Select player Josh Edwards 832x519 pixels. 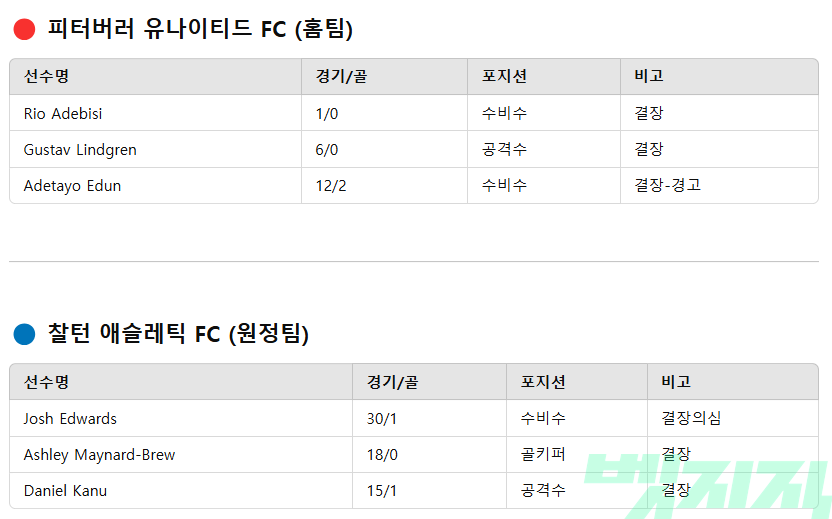point(70,418)
